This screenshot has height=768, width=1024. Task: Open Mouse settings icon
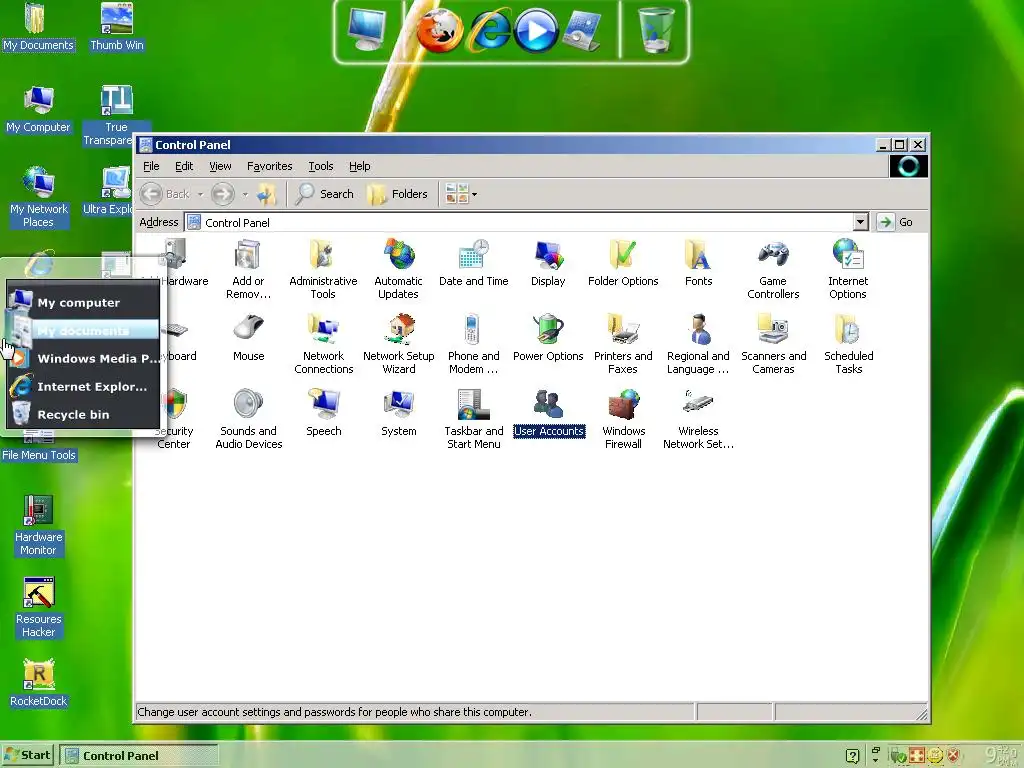tap(248, 338)
